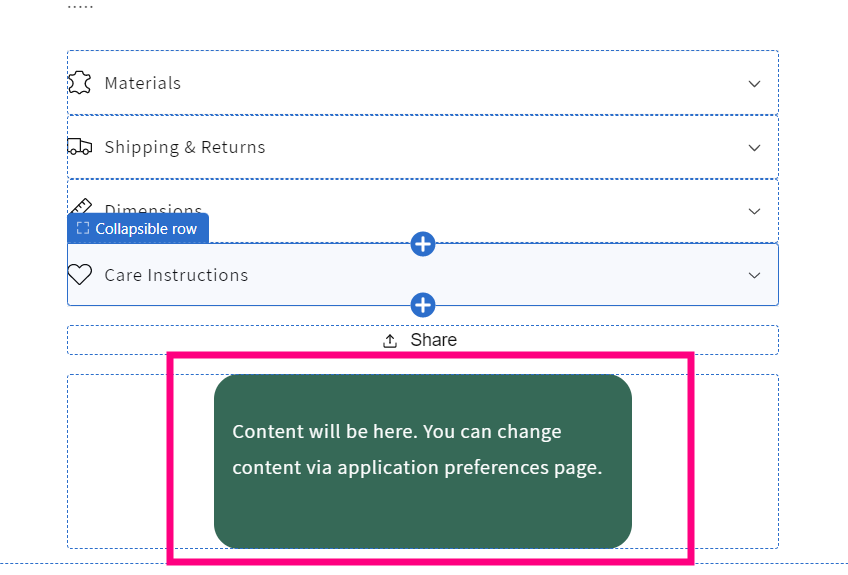Viewport: 848px width, 575px height.
Task: Select the Shipping & Returns title
Action: 185,147
